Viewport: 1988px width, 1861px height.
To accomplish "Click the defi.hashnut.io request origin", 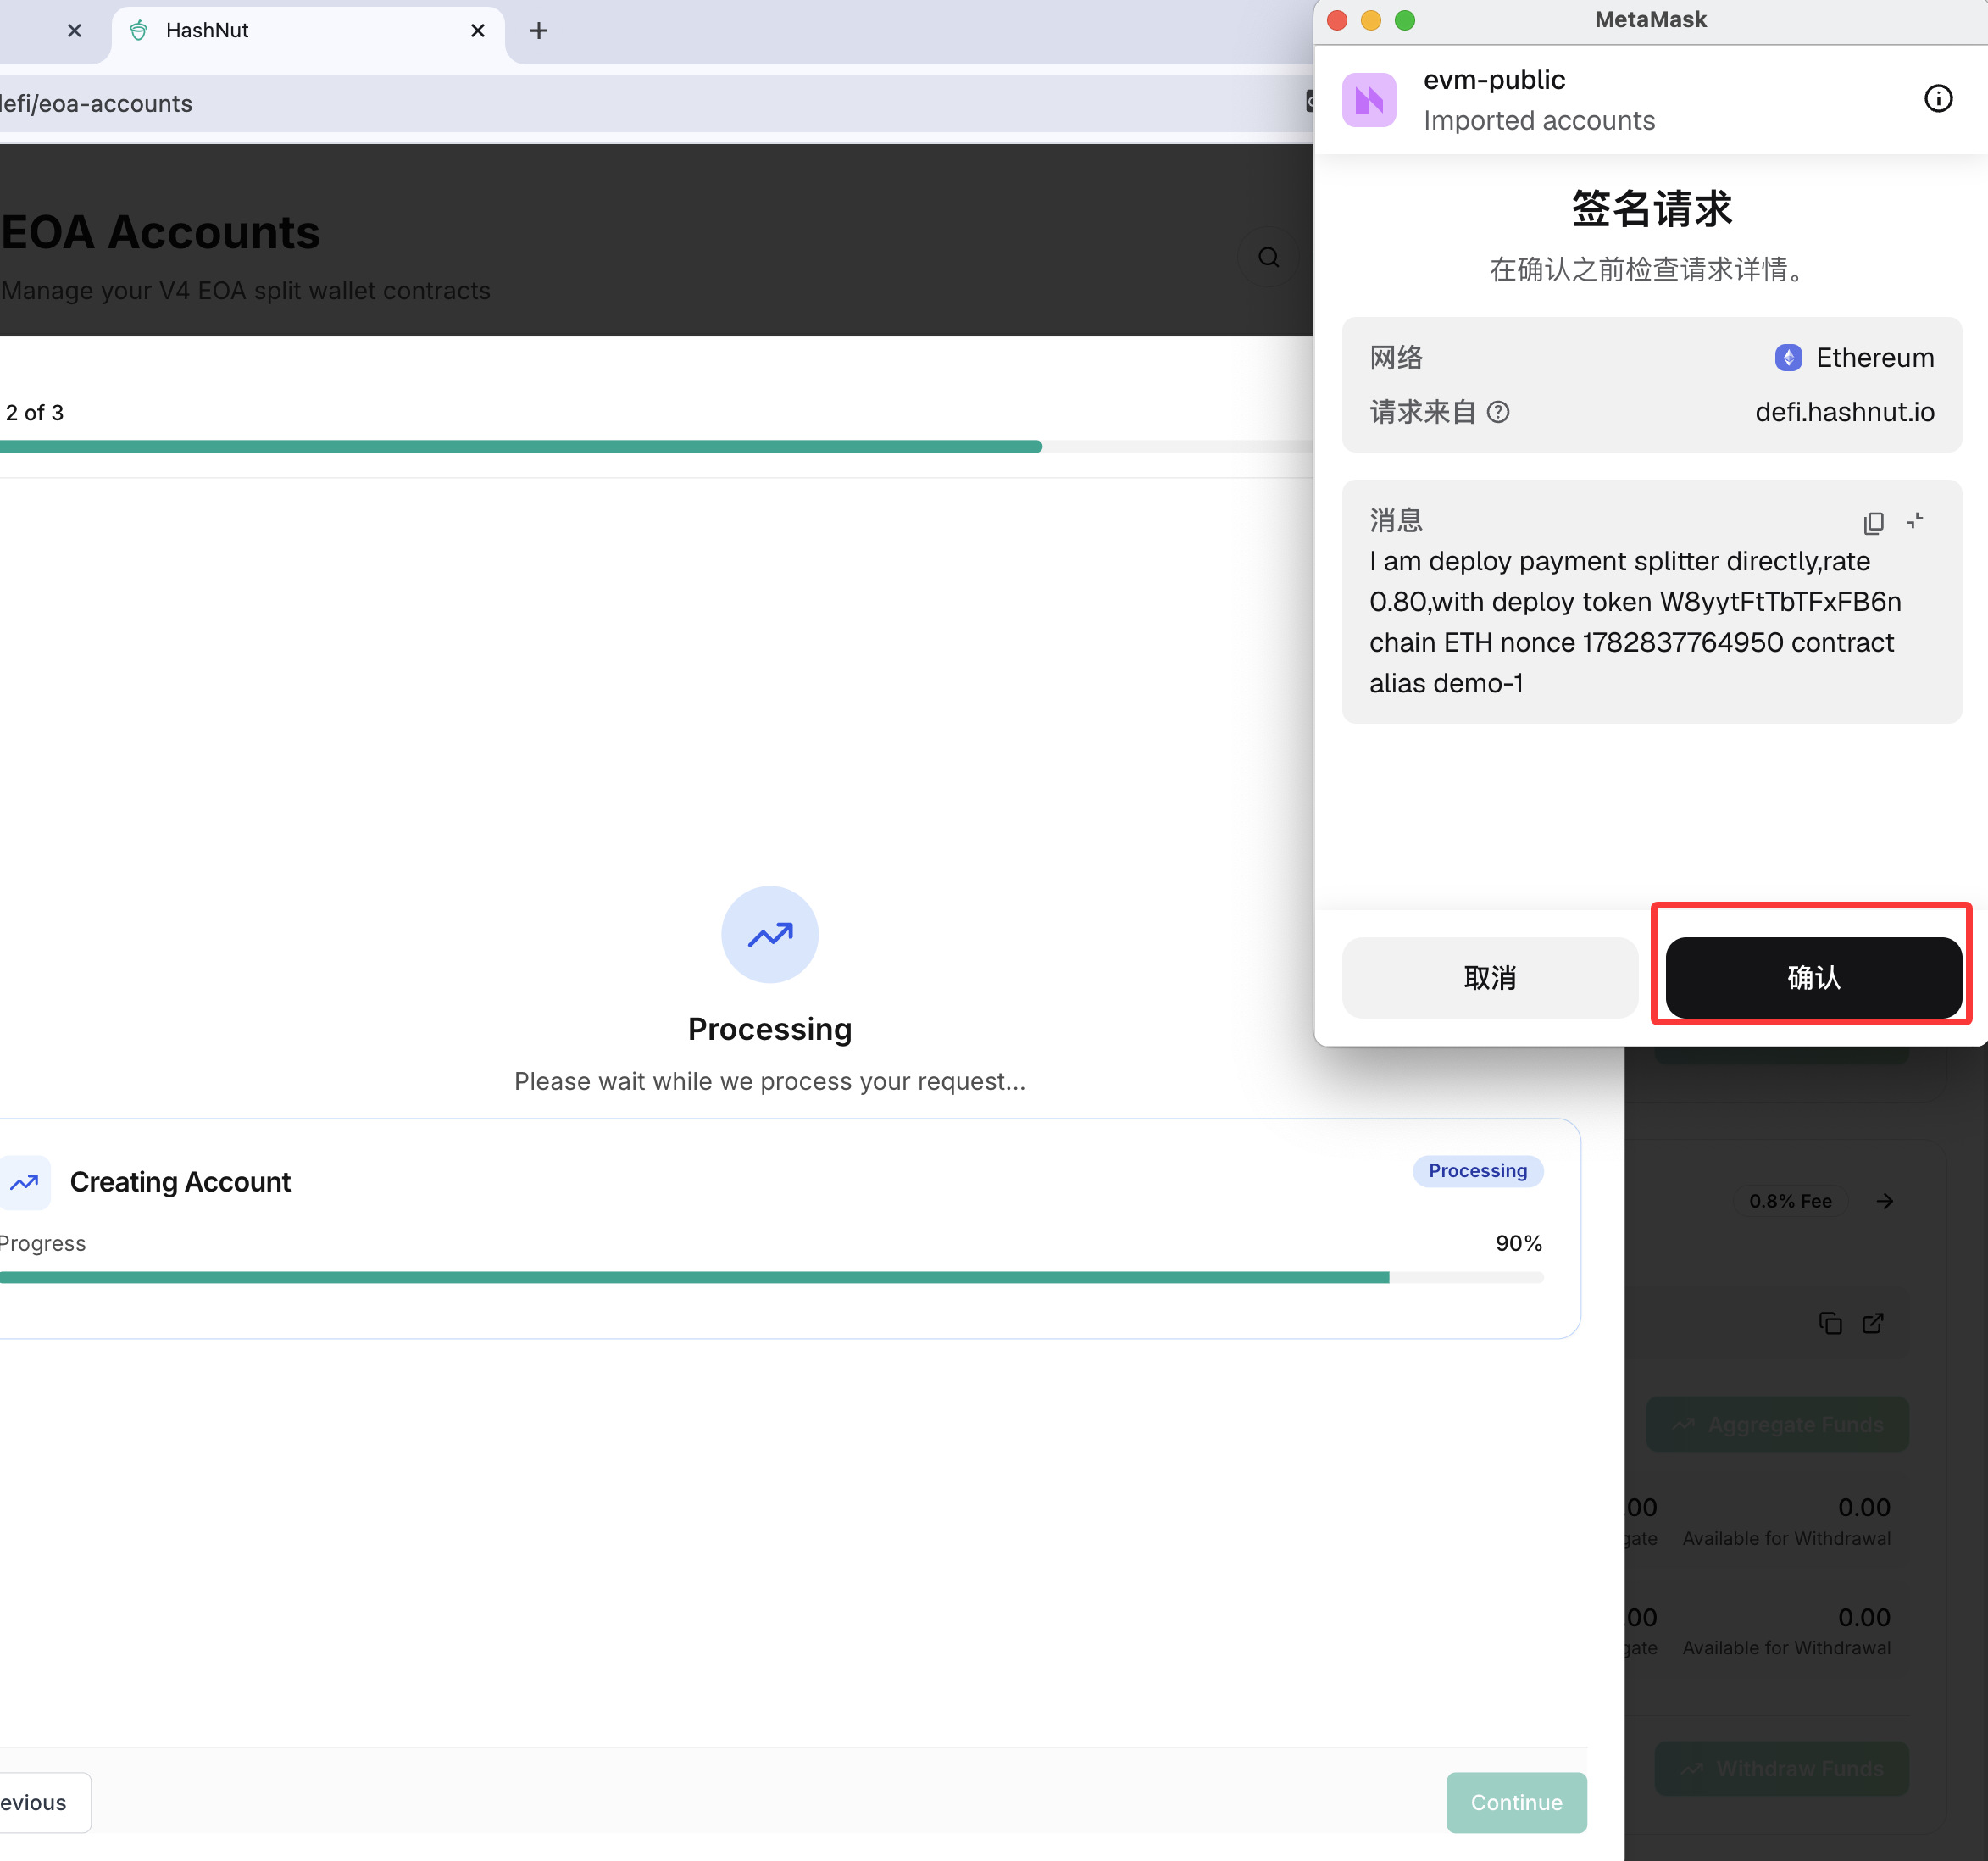I will [x=1844, y=412].
